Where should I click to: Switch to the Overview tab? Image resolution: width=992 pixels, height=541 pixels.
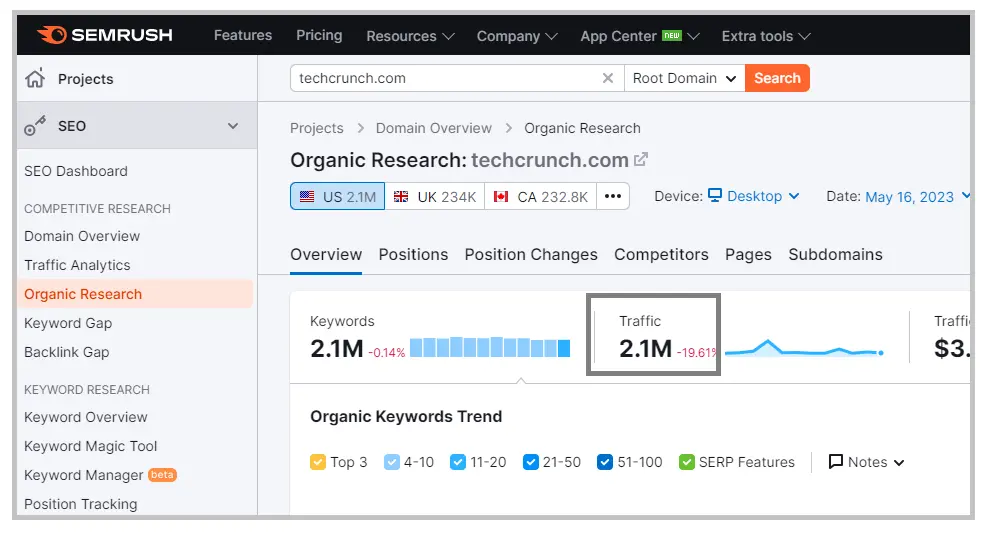pyautogui.click(x=326, y=254)
